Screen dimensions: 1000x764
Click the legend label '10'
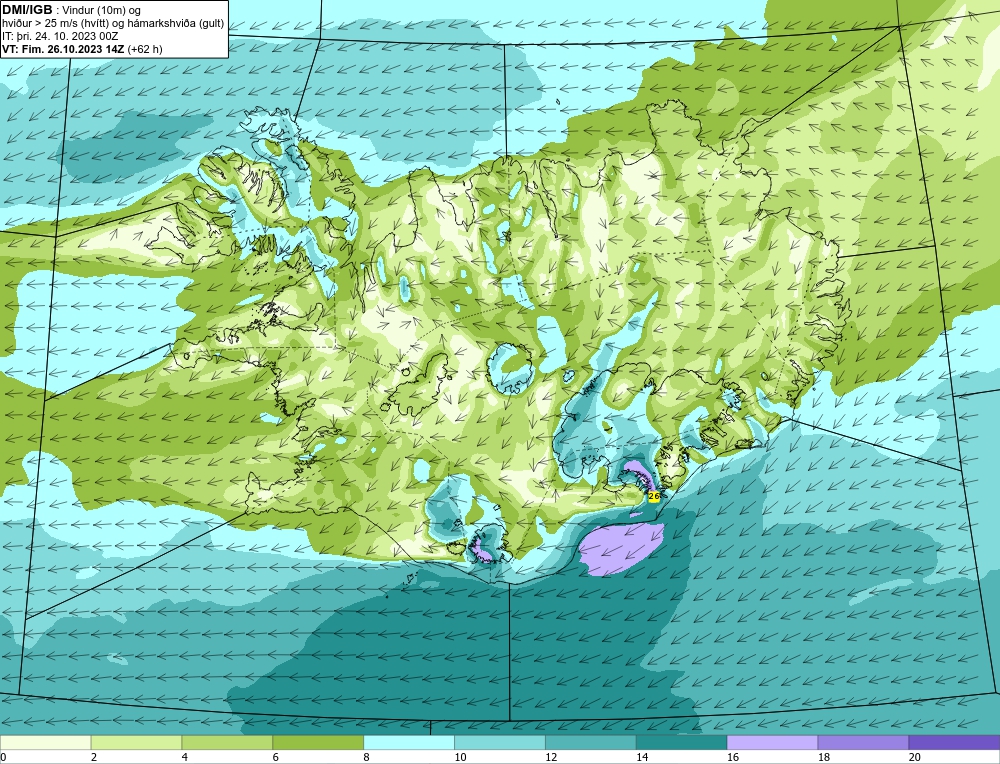coord(460,758)
